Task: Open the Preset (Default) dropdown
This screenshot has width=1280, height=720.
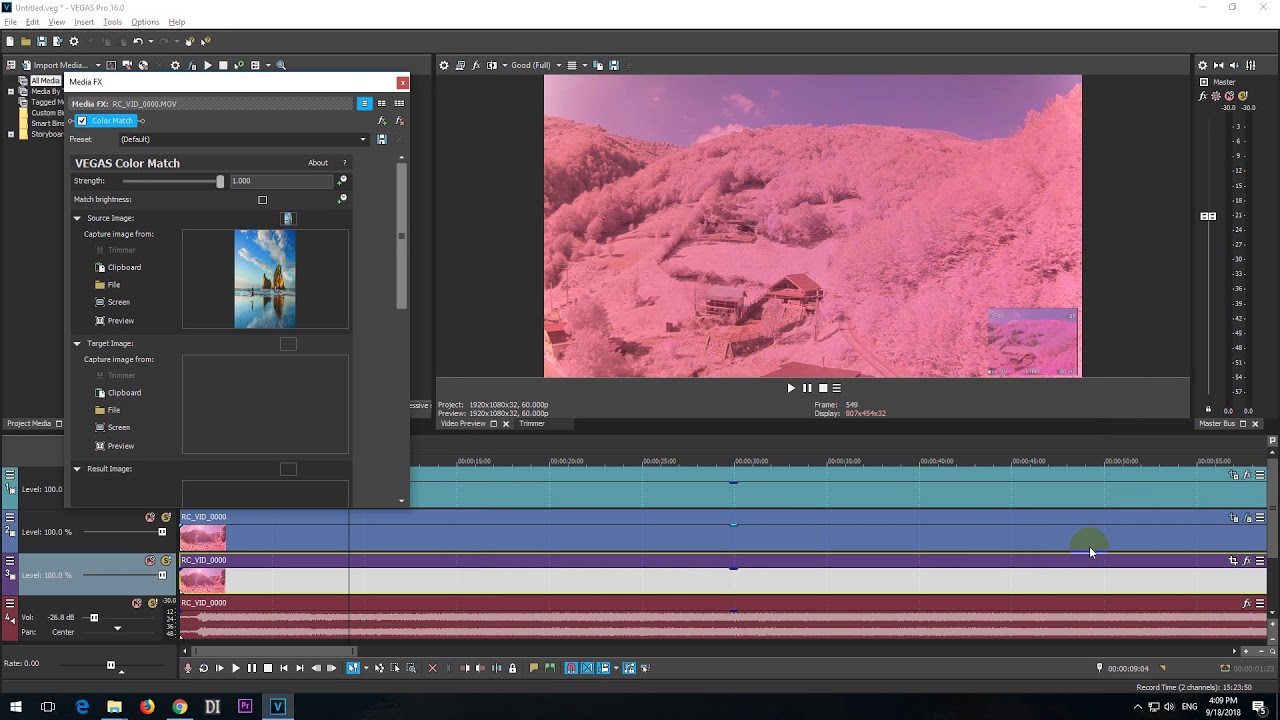Action: tap(244, 140)
